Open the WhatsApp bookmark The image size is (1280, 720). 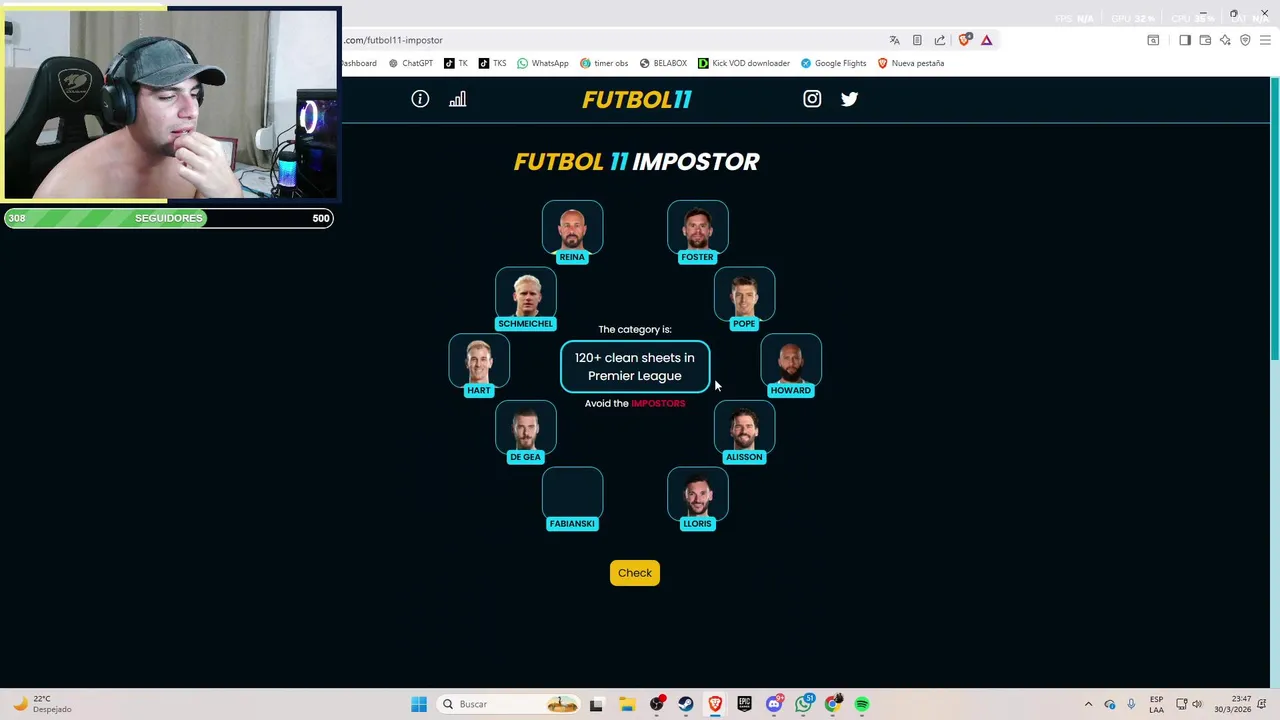(543, 63)
